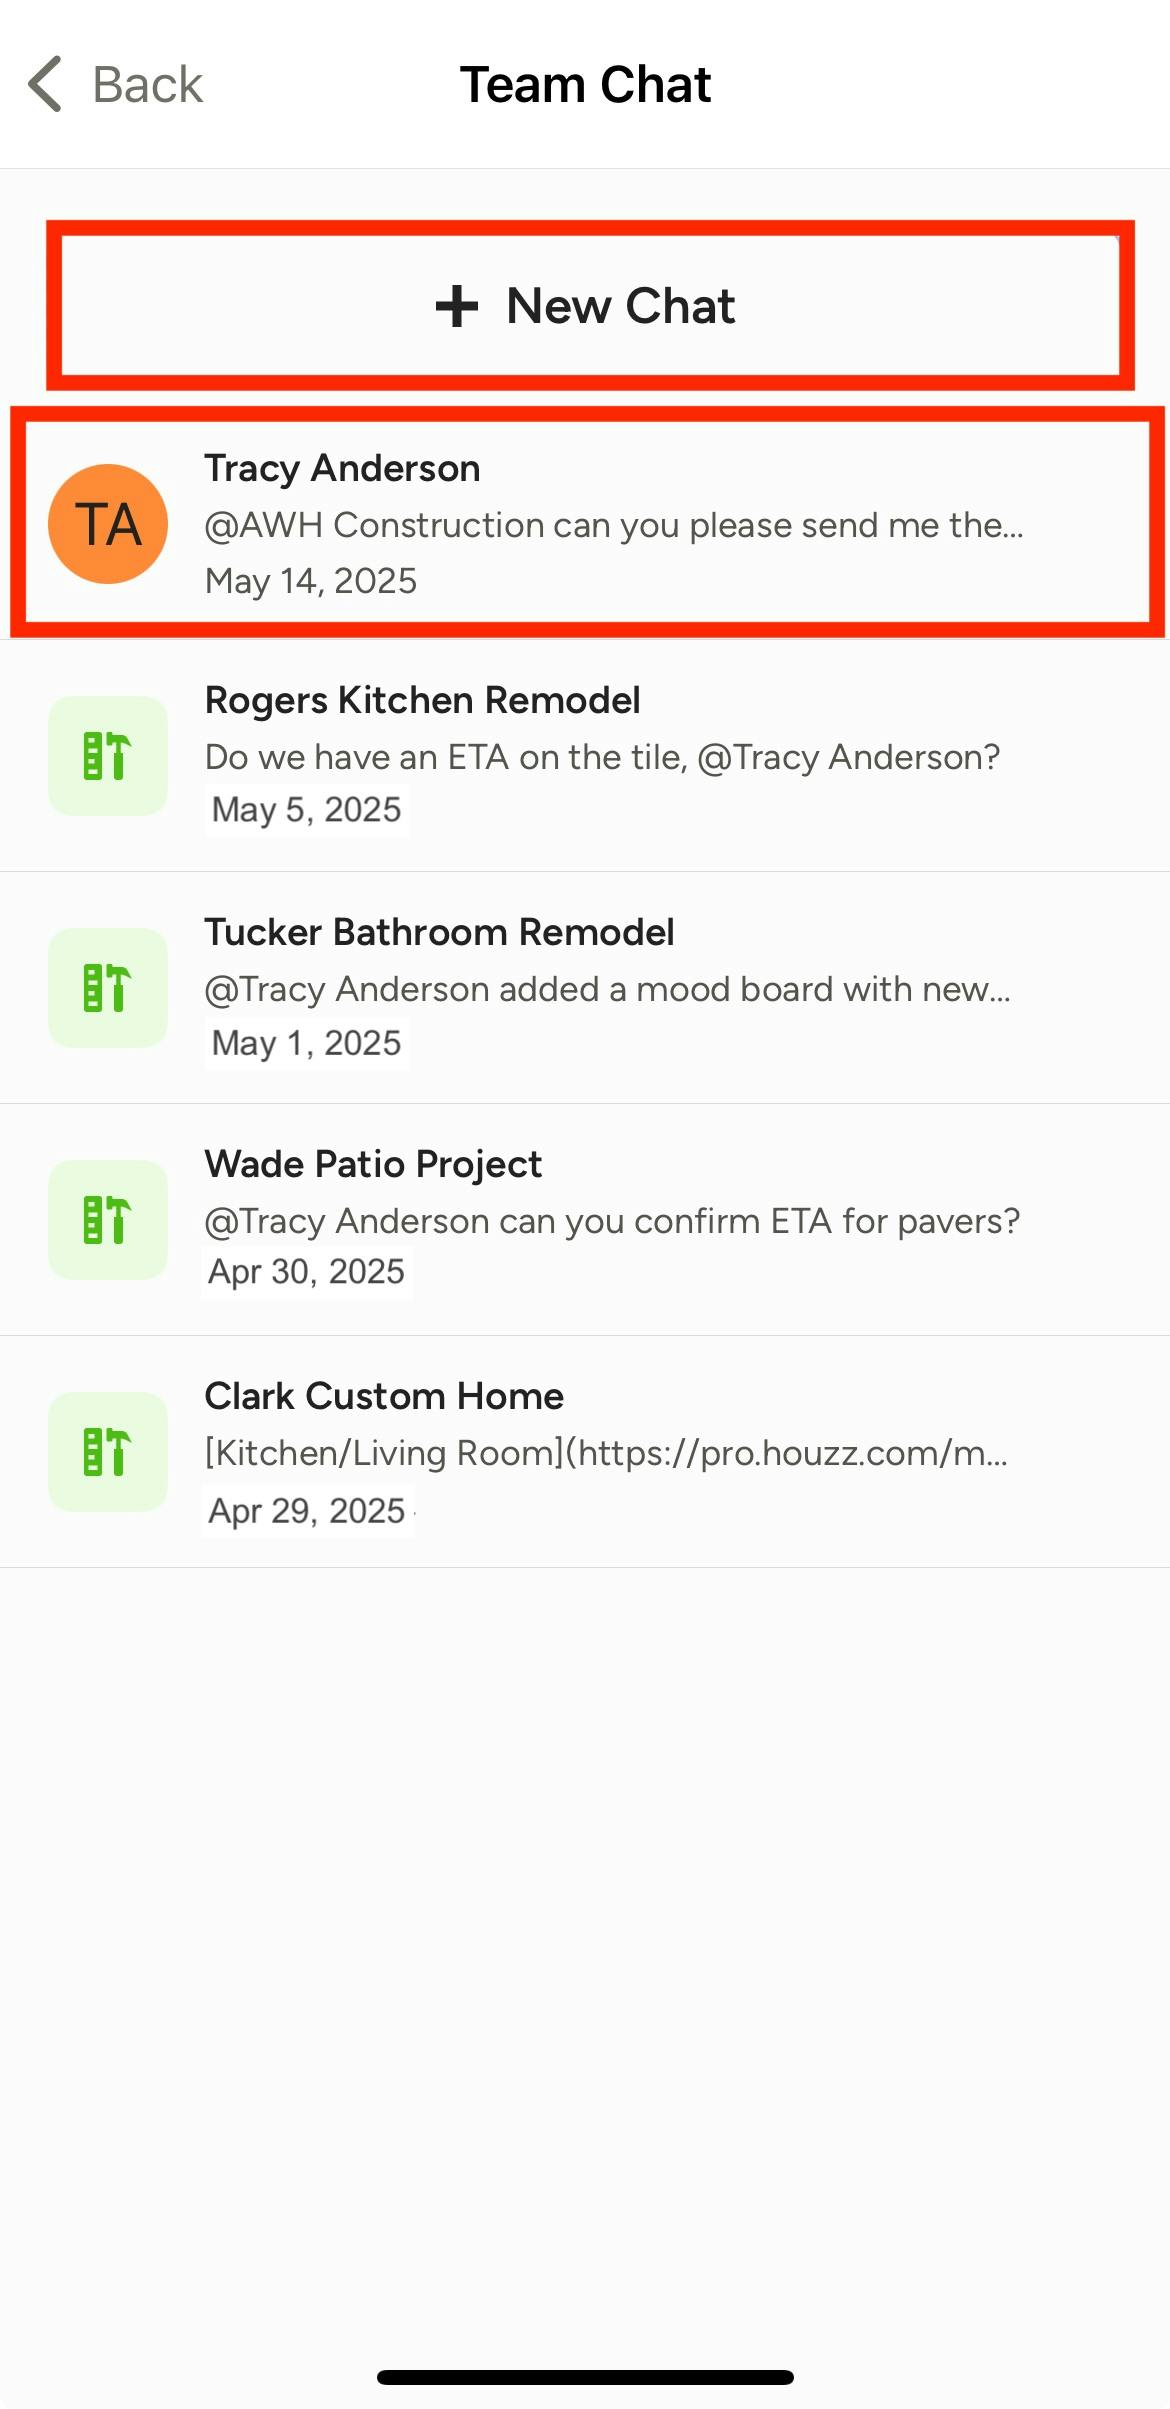
Task: Tap the May 14, 2025 timestamp
Action: click(310, 581)
